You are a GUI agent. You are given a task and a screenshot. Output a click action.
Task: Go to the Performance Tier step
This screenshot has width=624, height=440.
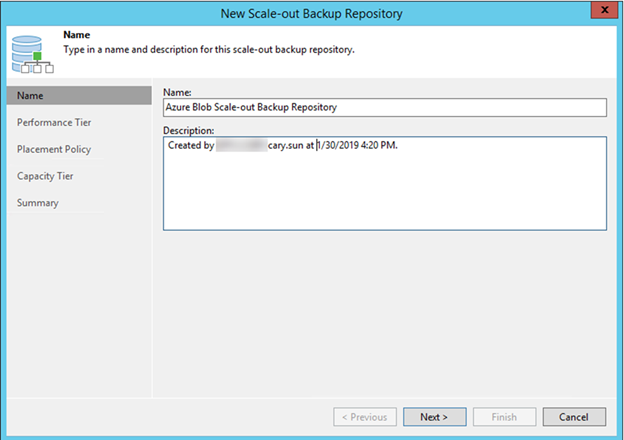click(x=54, y=122)
